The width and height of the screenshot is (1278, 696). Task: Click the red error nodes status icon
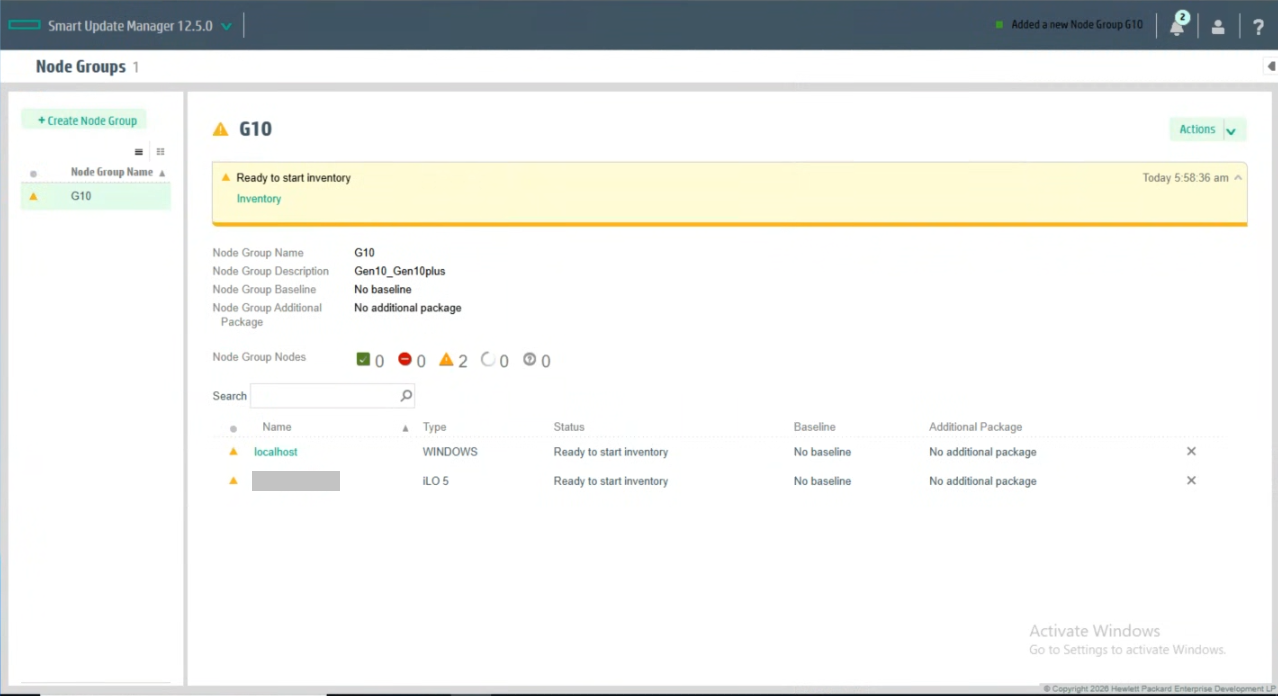click(x=405, y=359)
